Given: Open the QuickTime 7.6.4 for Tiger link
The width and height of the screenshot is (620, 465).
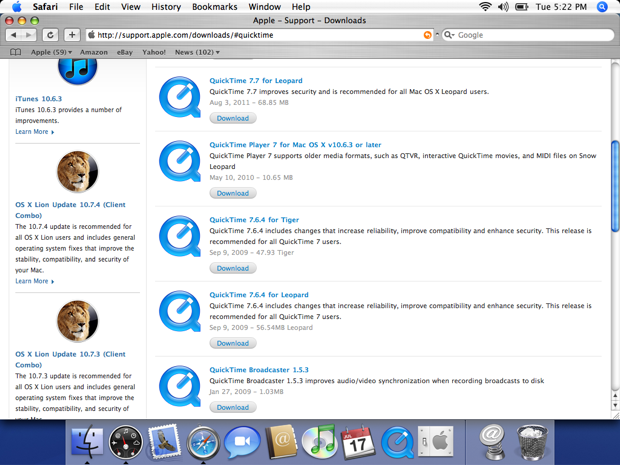Looking at the screenshot, I should [254, 220].
